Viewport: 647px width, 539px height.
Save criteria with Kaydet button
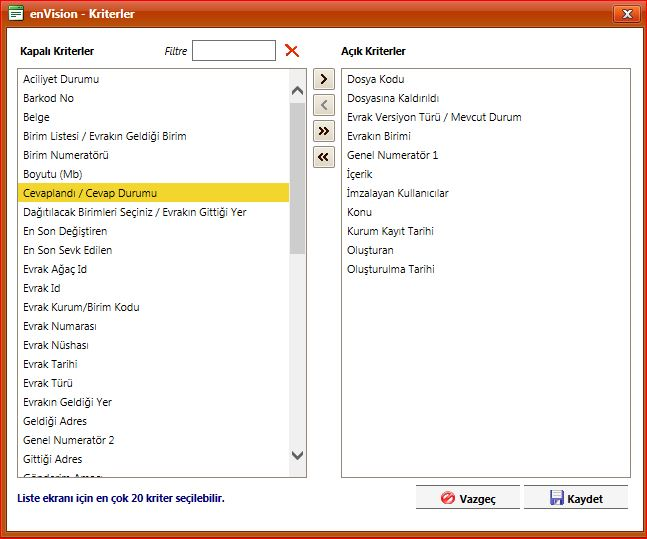[x=576, y=498]
